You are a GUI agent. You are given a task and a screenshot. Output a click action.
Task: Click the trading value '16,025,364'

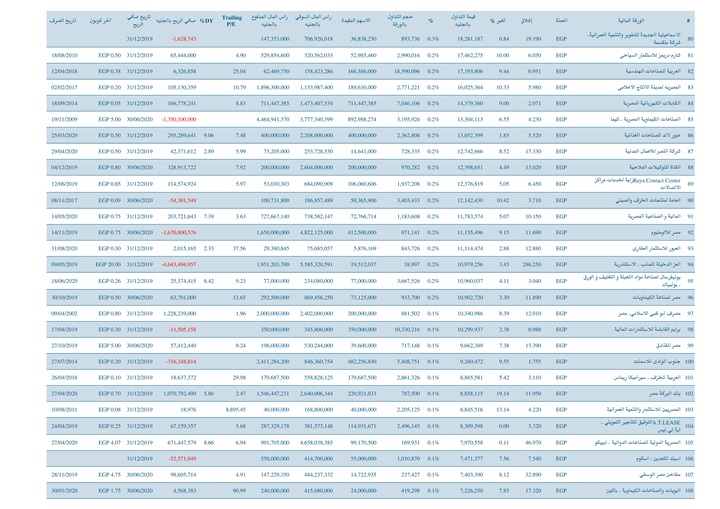pos(470,87)
